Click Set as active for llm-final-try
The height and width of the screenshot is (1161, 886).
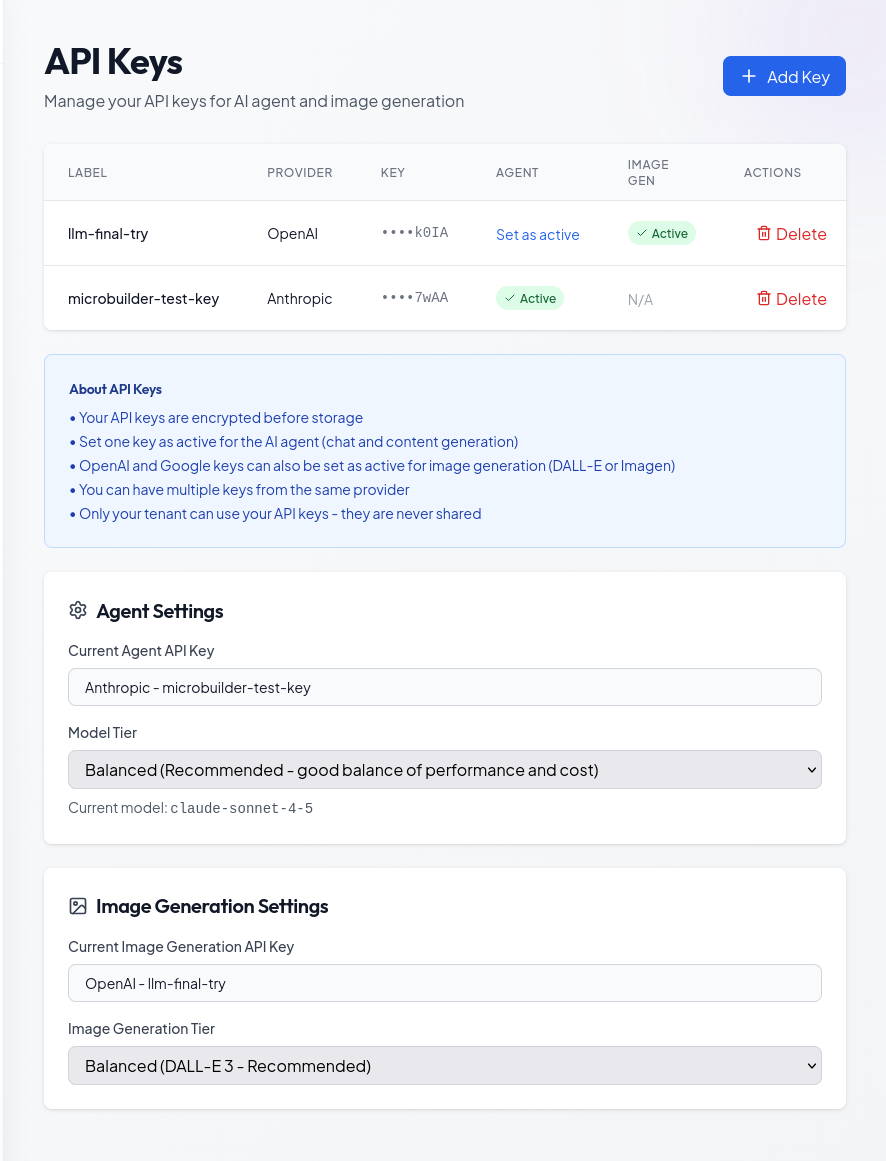[537, 234]
